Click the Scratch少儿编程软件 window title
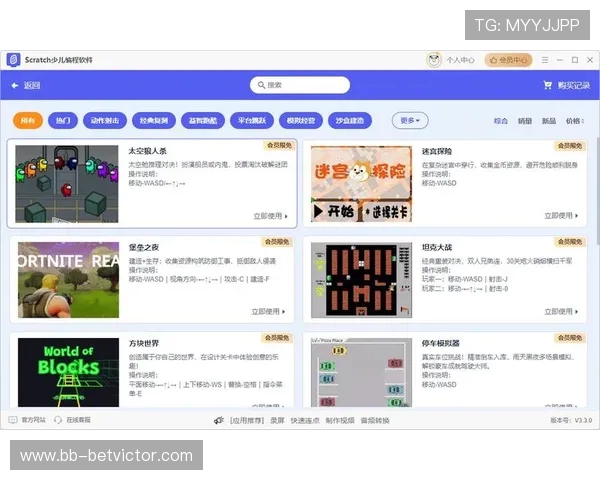This screenshot has width=600, height=480. [x=59, y=60]
